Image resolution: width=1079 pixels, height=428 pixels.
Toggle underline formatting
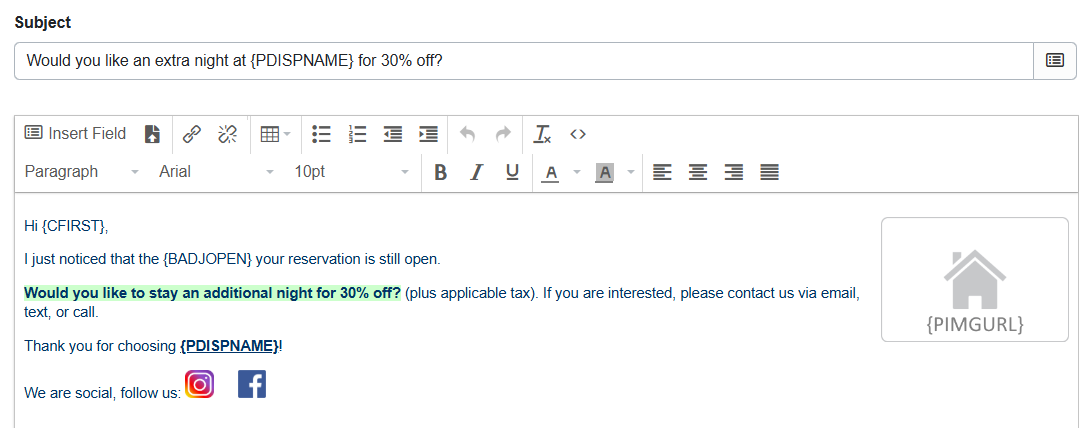tap(512, 172)
